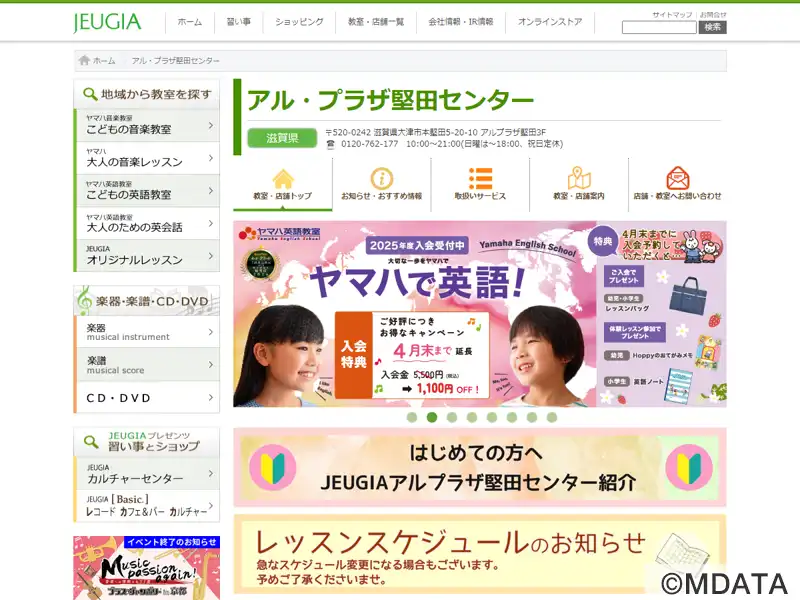Expand the CD・DVD arrow
800x600 pixels.
tap(211, 397)
